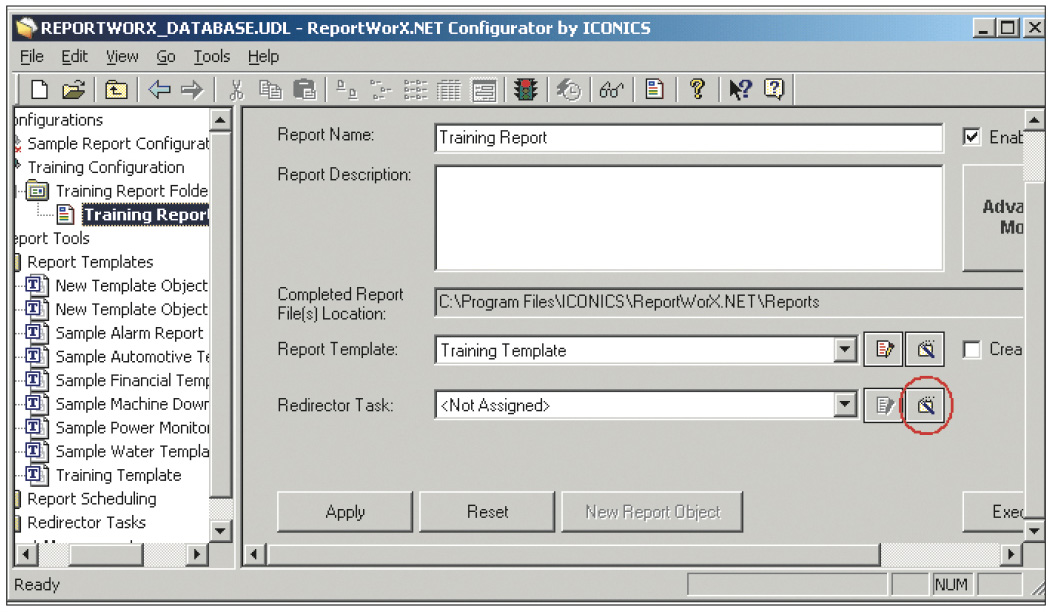This screenshot has height=612, width=1051.
Task: Click the Paste clipboard icon
Action: click(x=304, y=89)
